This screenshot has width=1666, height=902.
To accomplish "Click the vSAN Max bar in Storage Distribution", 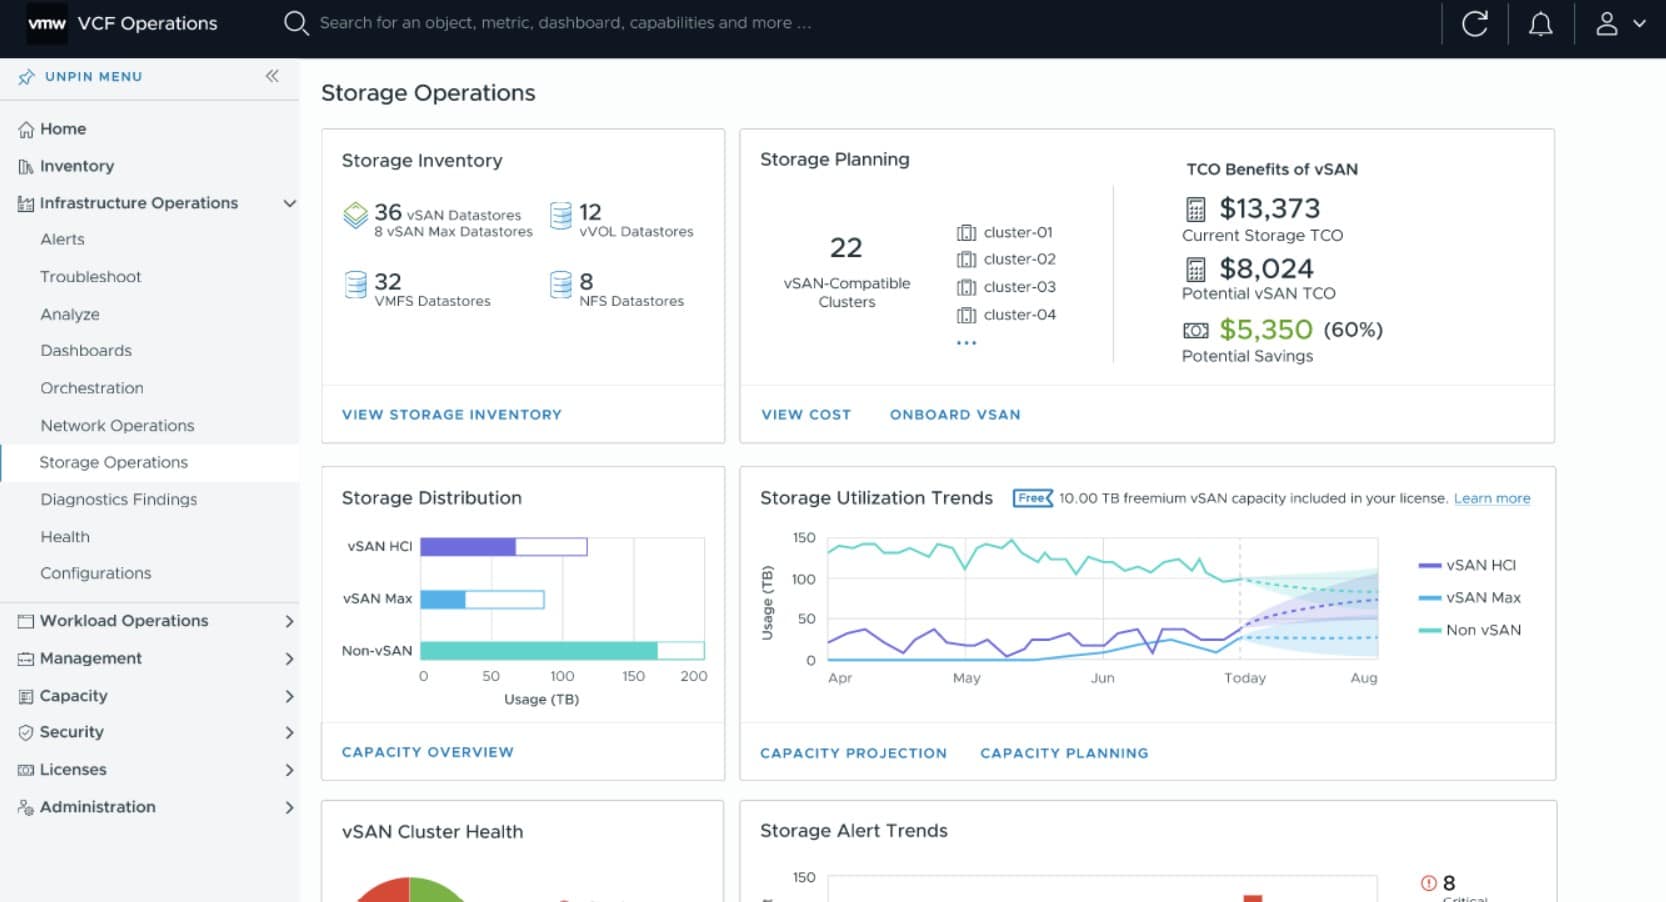I will [x=444, y=598].
